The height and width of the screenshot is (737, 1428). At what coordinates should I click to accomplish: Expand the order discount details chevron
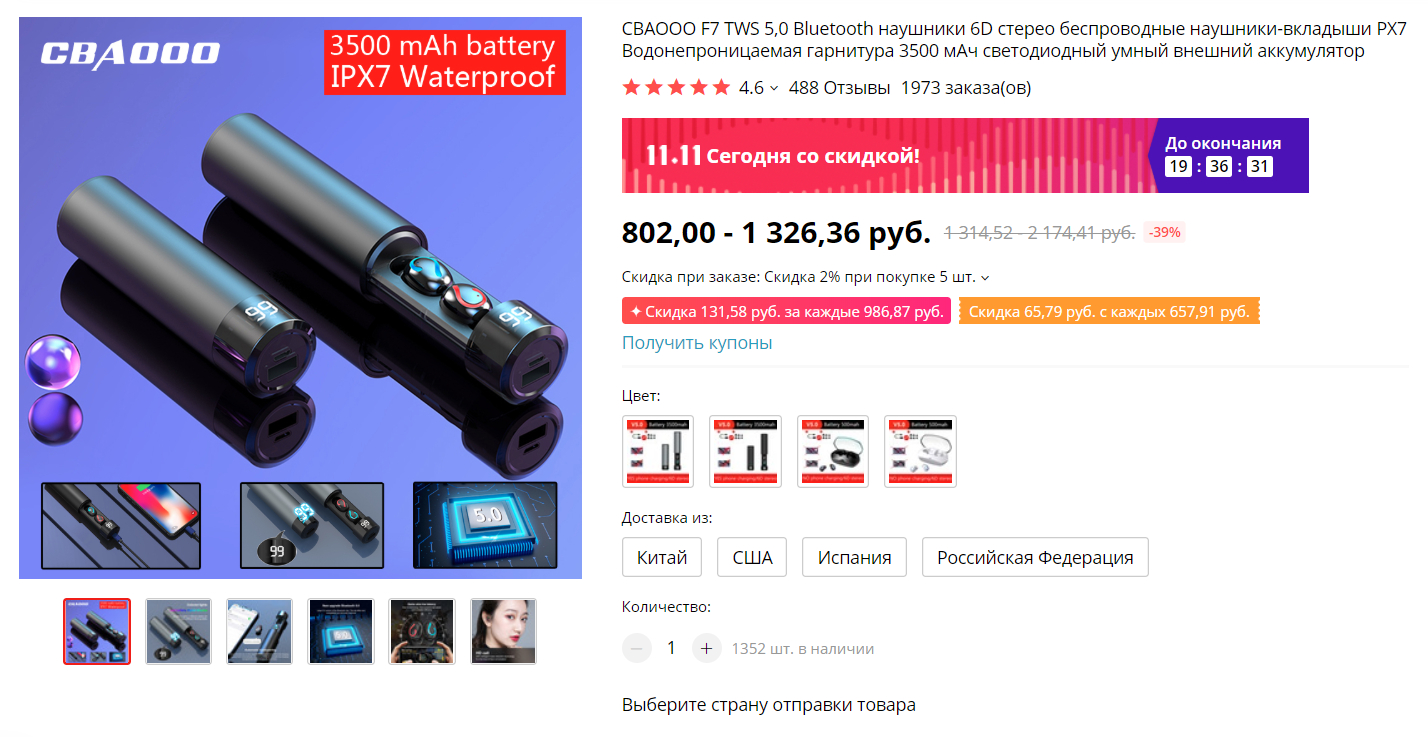985,277
